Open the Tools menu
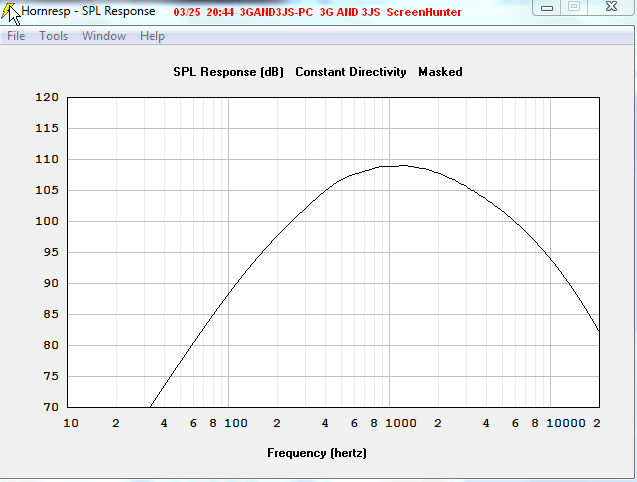Viewport: 637px width, 482px height. point(54,36)
